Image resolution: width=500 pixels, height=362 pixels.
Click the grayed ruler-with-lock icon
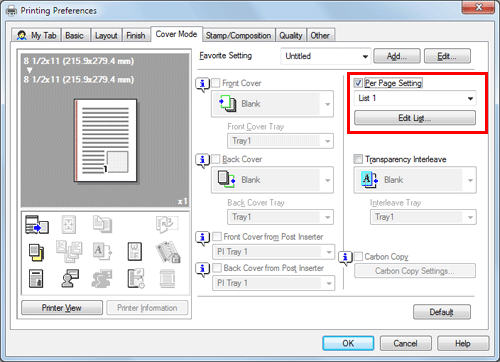tap(168, 252)
